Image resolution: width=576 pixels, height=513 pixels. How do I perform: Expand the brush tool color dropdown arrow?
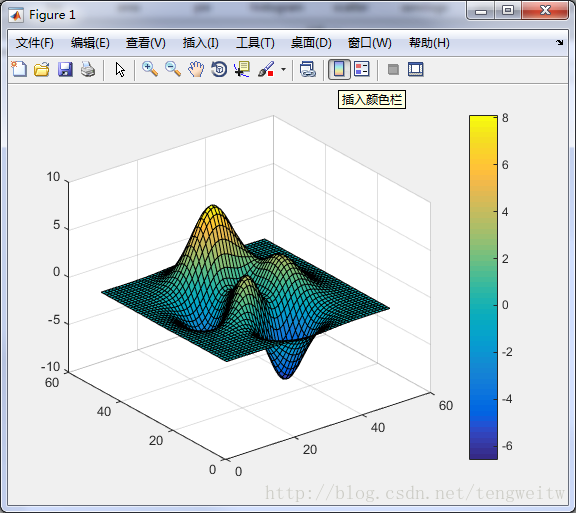coord(283,69)
